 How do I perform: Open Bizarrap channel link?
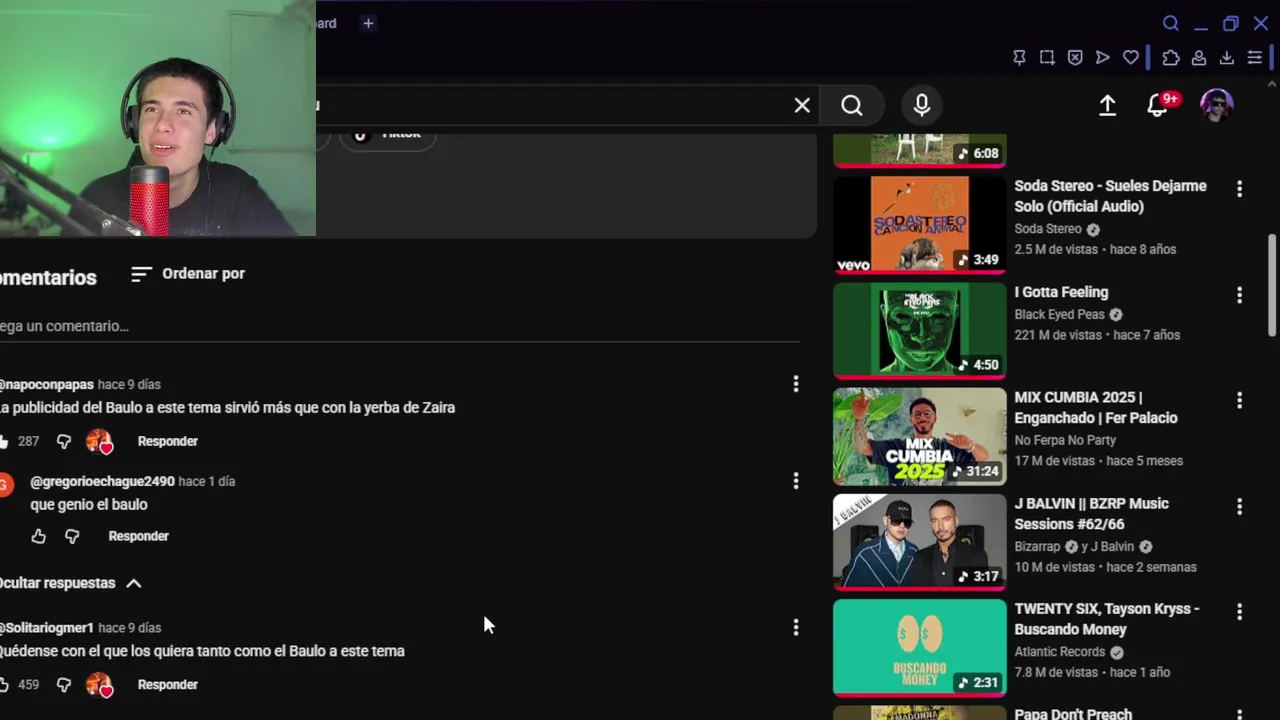click(1038, 547)
